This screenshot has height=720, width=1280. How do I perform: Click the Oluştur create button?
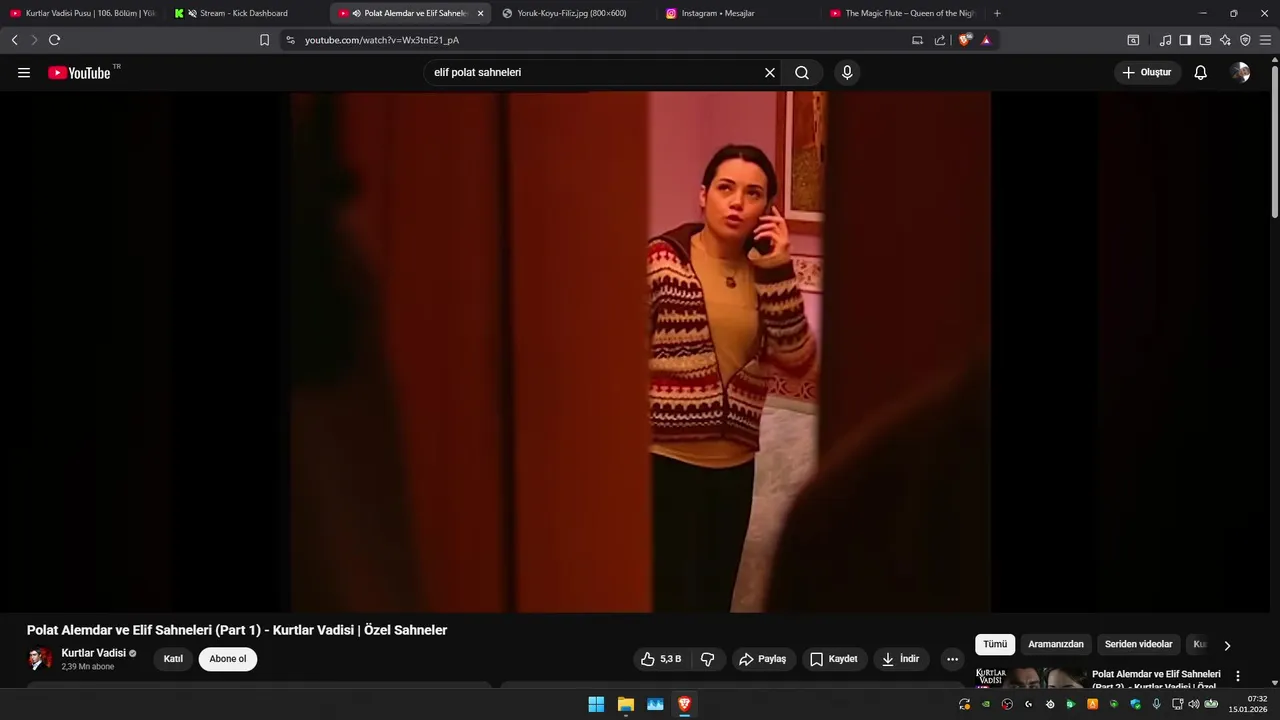(1147, 73)
